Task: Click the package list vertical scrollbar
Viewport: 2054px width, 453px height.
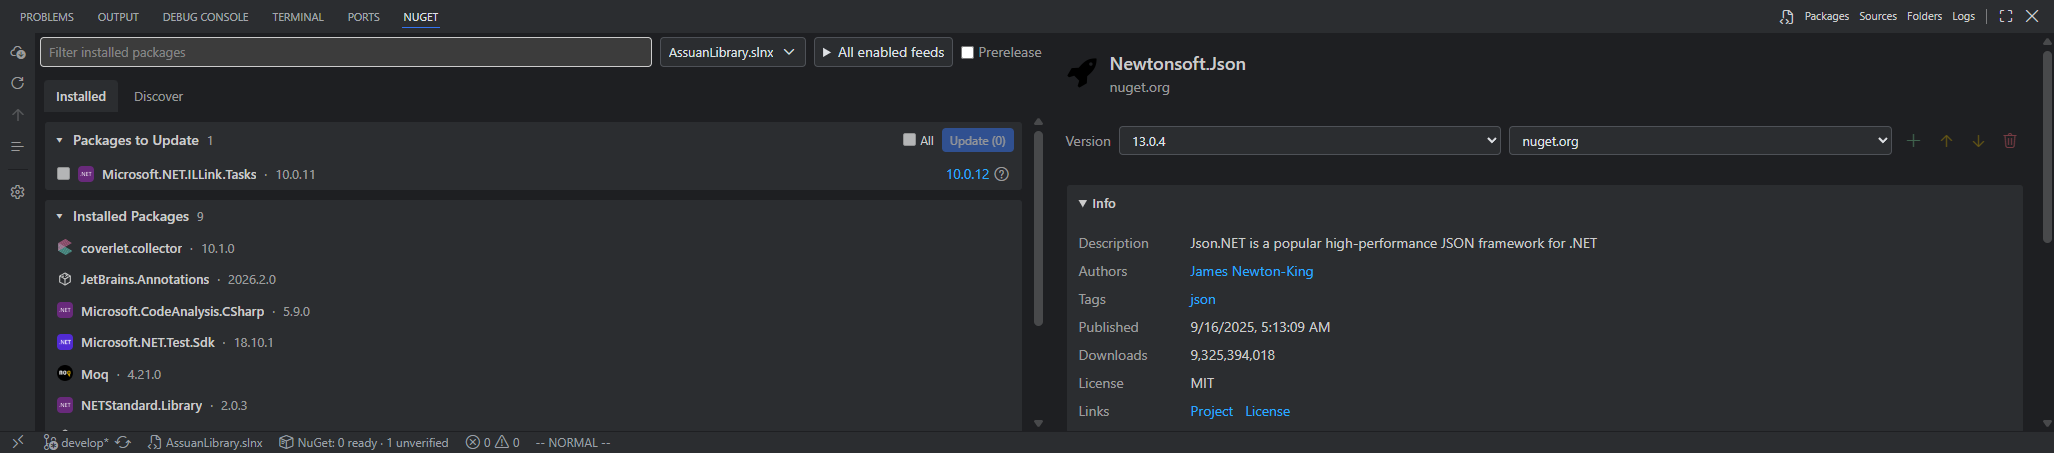Action: [1038, 228]
